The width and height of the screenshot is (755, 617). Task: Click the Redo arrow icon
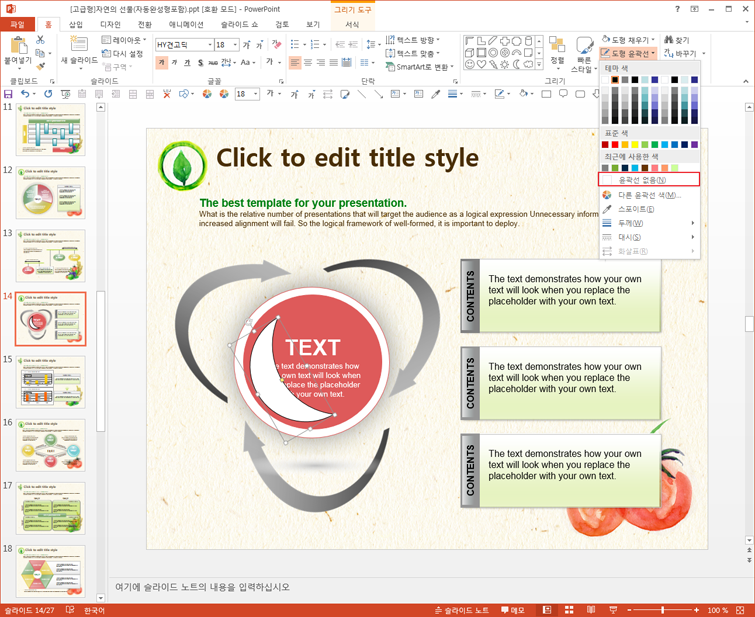[48, 94]
